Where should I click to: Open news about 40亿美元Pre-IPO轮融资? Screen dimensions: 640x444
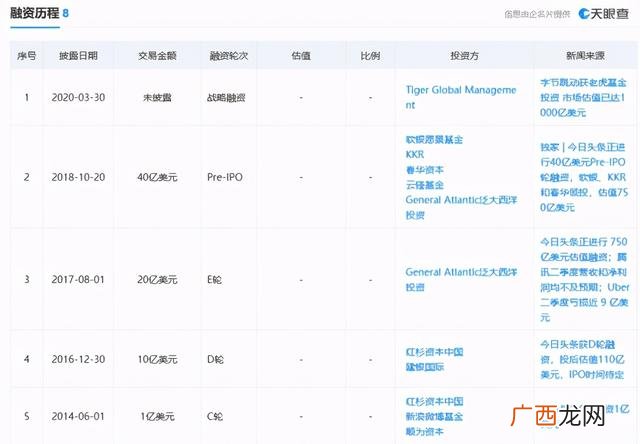click(x=584, y=177)
